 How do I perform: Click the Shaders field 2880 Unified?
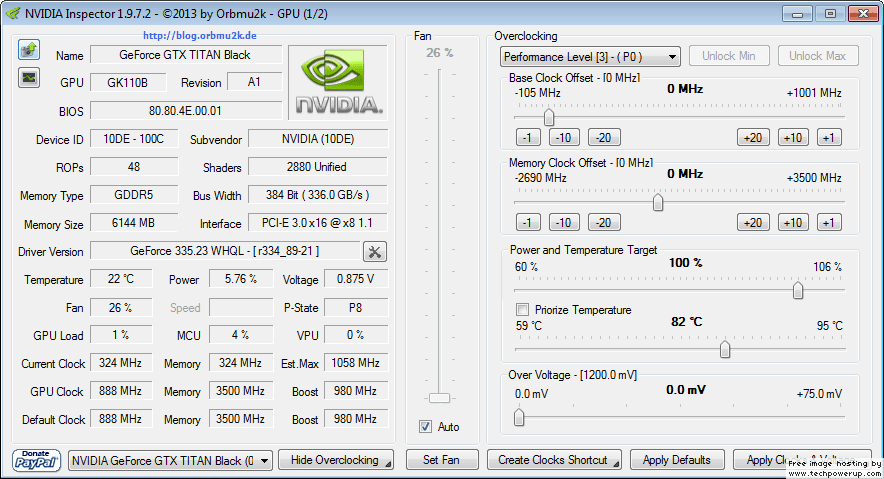[317, 167]
